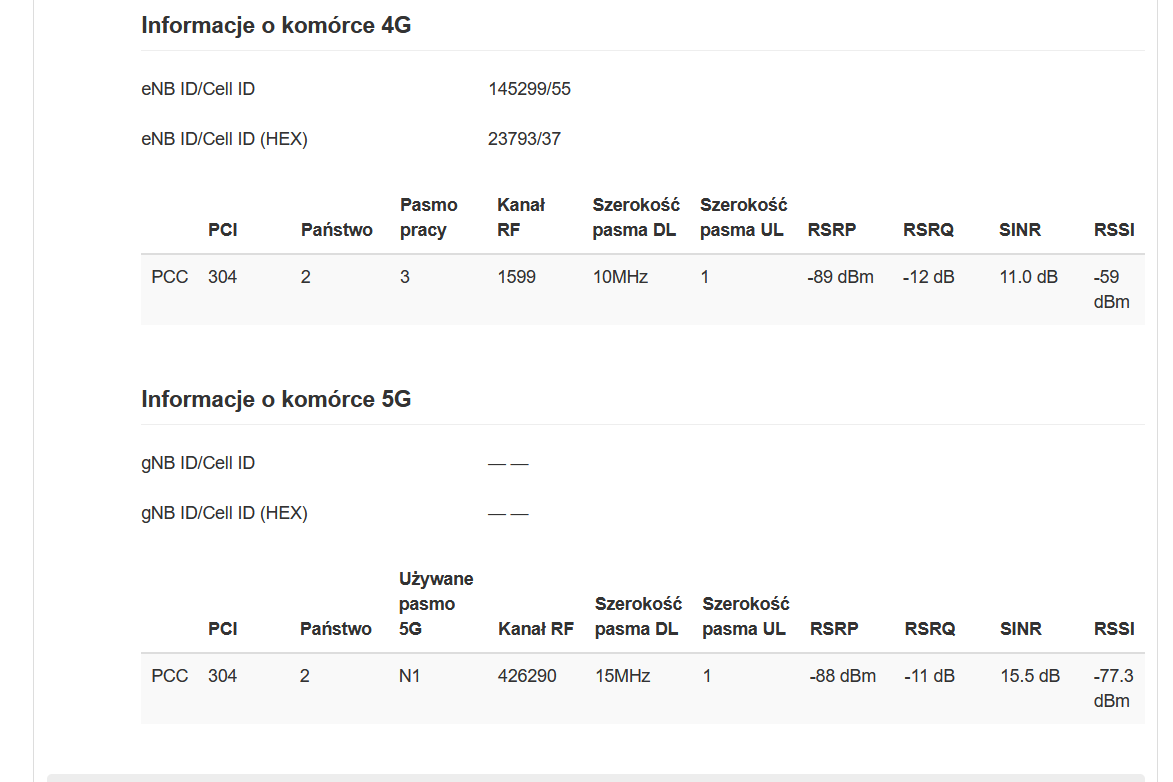Viewport: 1173px width, 782px height.
Task: Select the HEX value 23793/37
Action: [524, 139]
